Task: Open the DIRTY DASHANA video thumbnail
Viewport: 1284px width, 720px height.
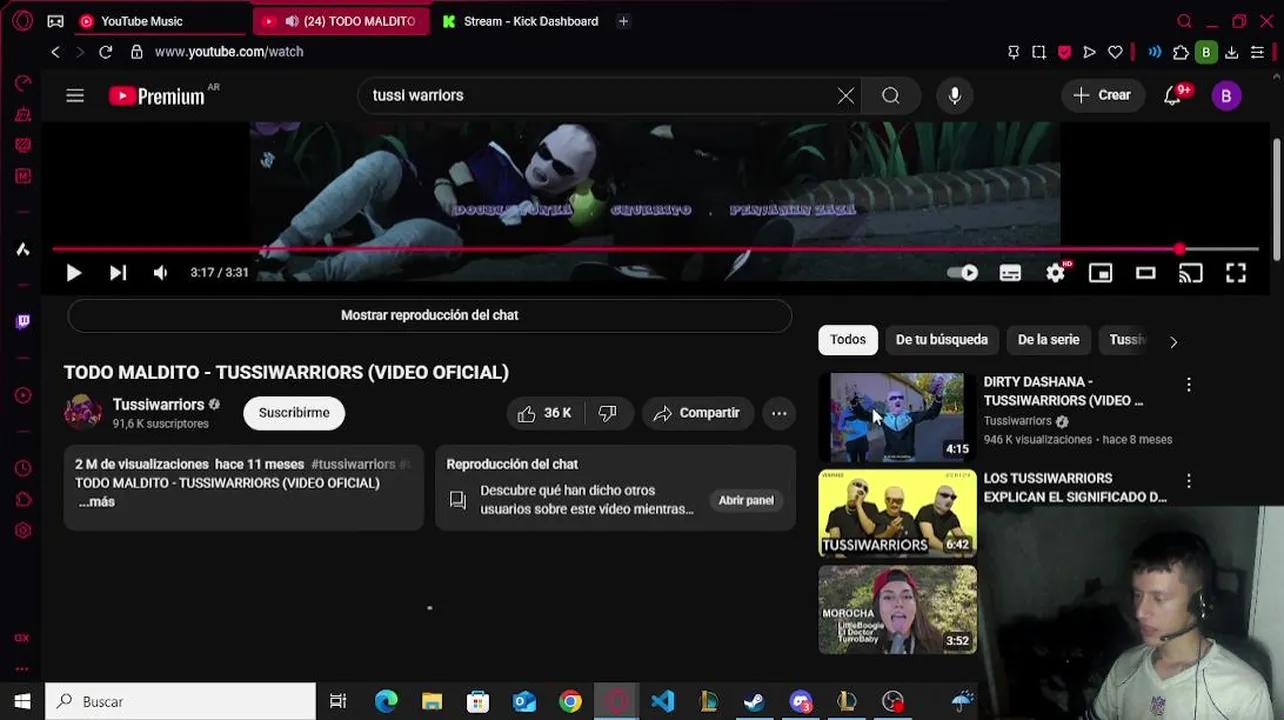Action: click(x=898, y=417)
